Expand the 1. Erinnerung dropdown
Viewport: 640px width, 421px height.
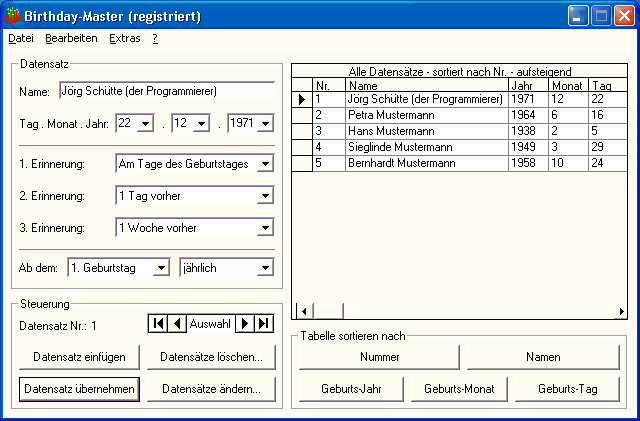tap(265, 164)
